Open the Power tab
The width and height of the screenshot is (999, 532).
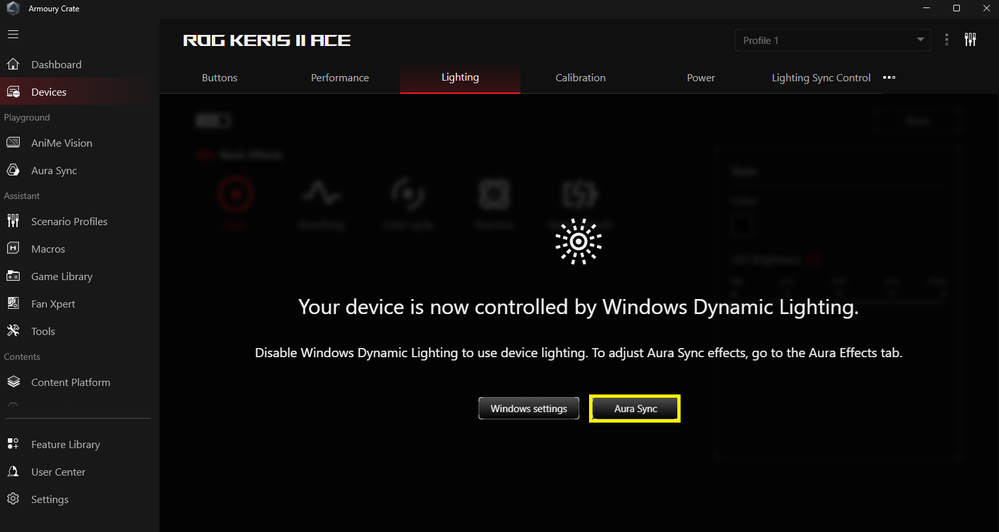tap(701, 78)
